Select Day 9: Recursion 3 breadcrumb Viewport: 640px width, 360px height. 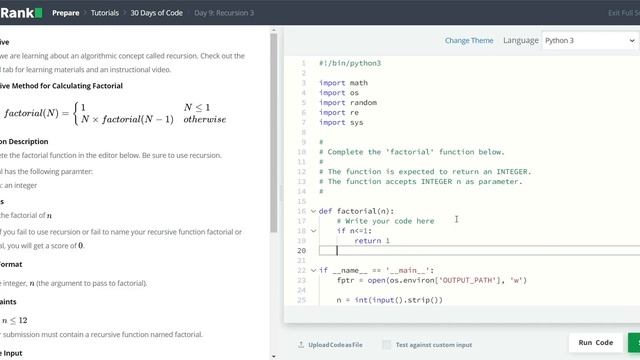pos(224,13)
